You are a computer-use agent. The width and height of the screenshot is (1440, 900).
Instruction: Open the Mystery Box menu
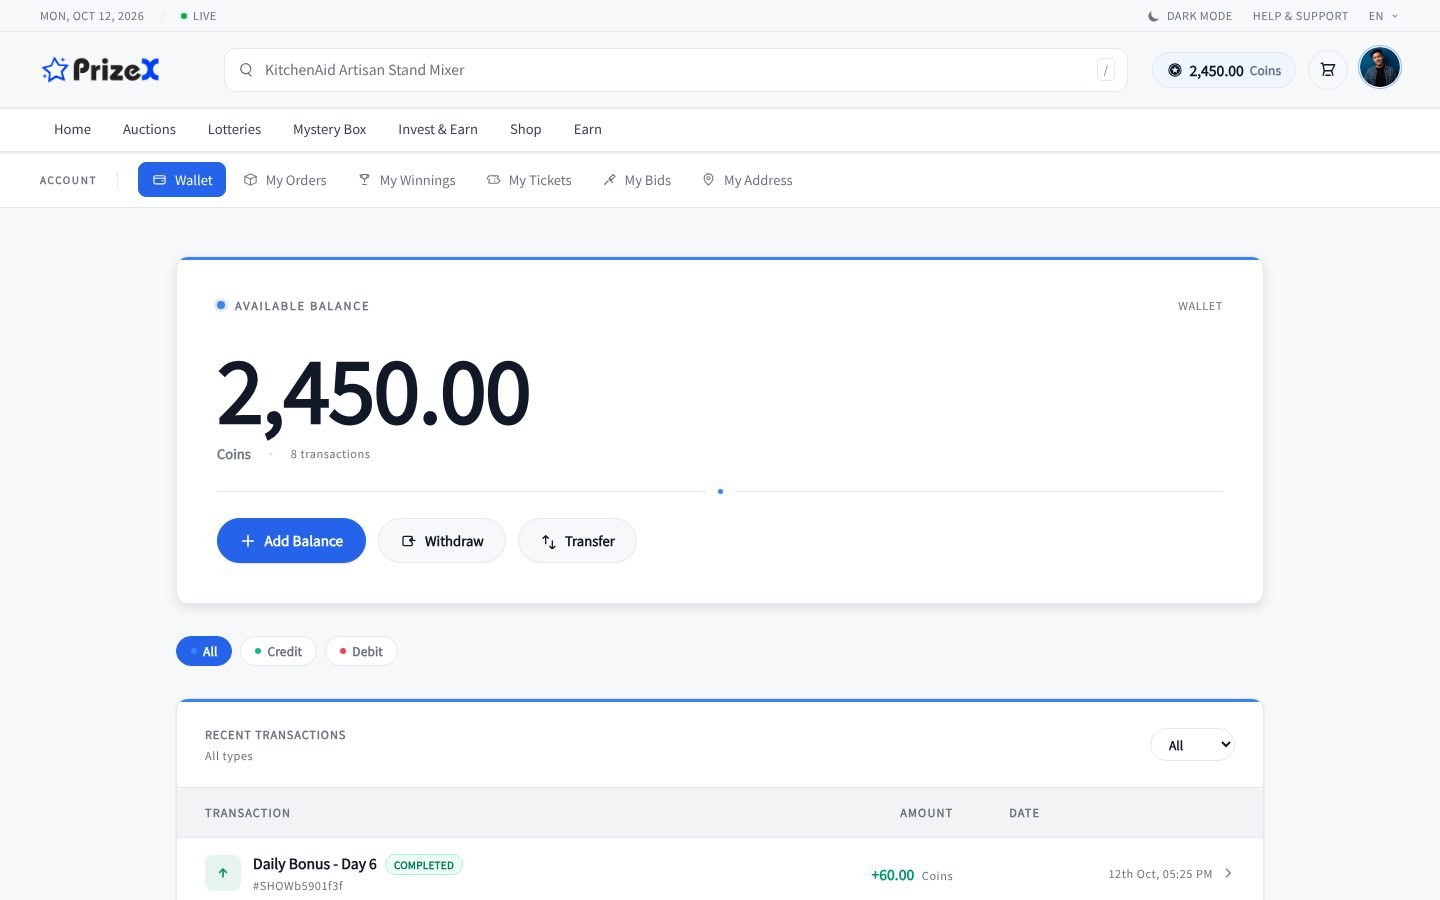click(x=330, y=129)
